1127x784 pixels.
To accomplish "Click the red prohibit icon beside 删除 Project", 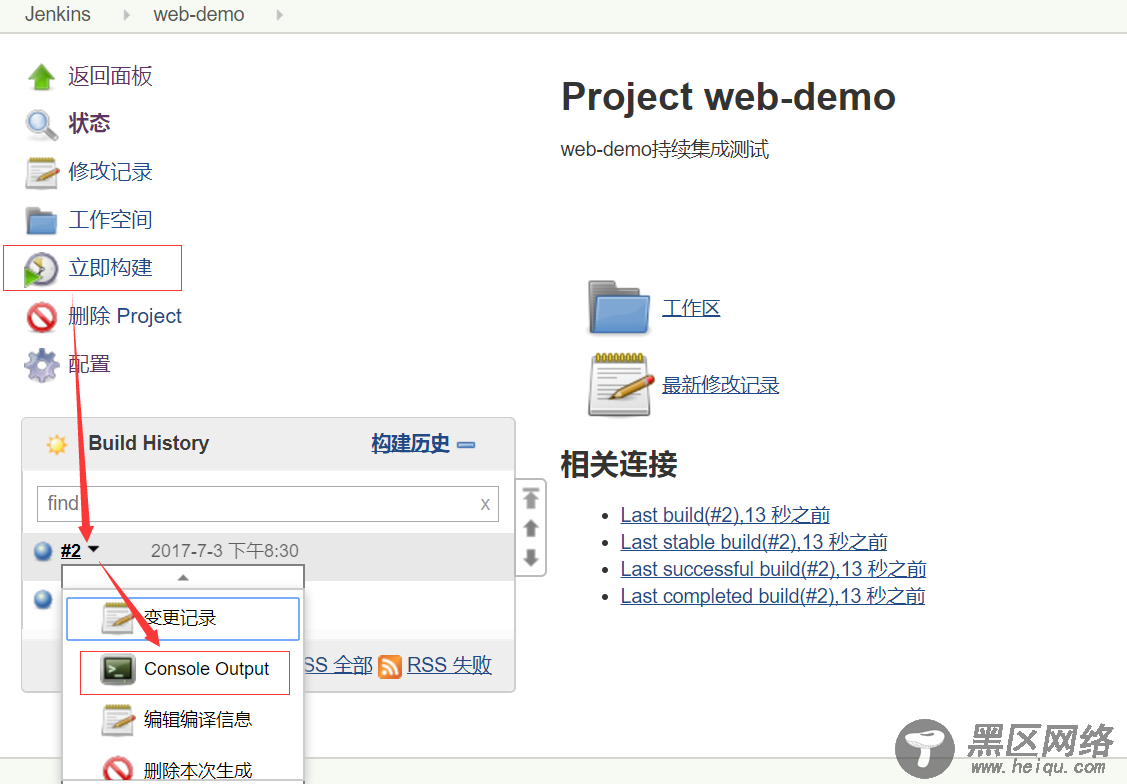I will 42,317.
